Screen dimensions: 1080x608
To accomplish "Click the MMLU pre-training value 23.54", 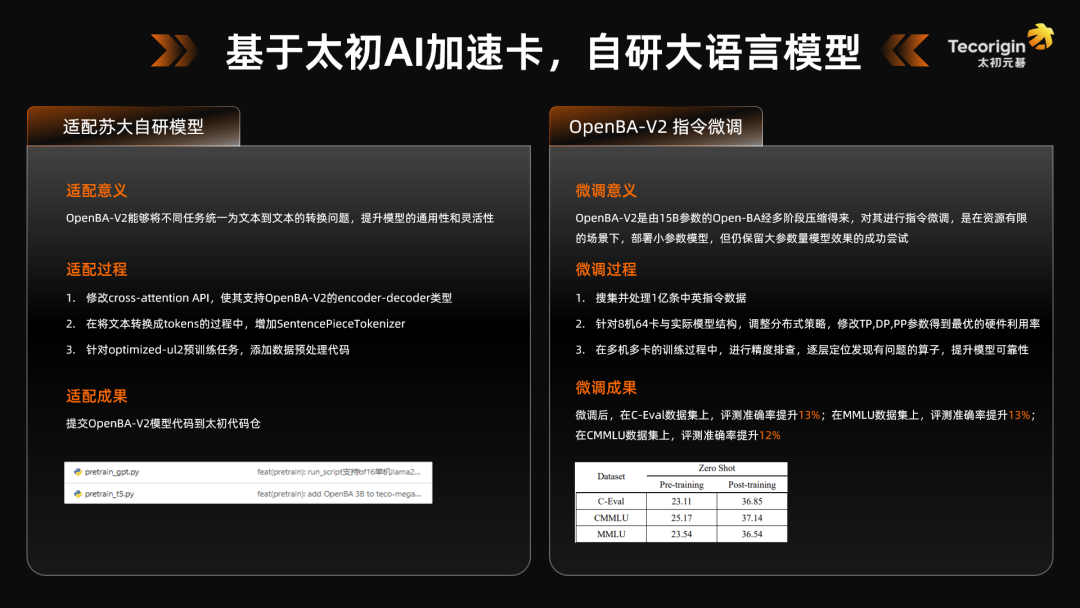I will coord(682,534).
